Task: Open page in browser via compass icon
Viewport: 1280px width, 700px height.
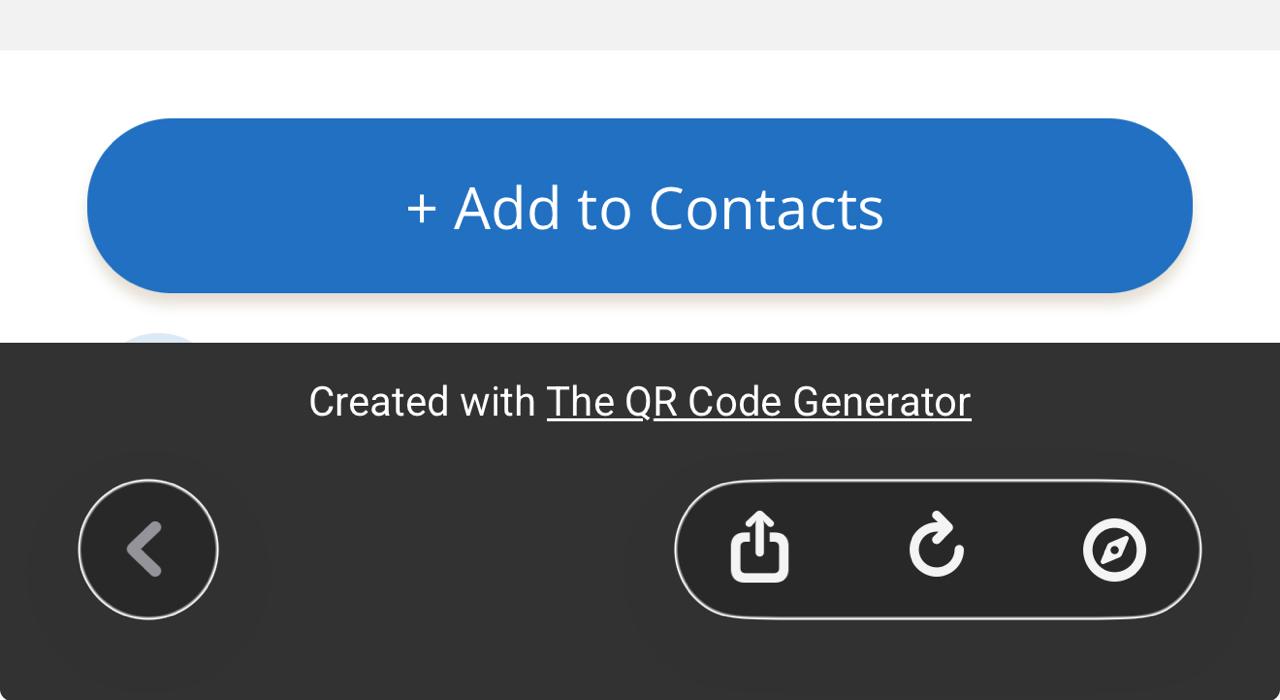Action: coord(1114,550)
